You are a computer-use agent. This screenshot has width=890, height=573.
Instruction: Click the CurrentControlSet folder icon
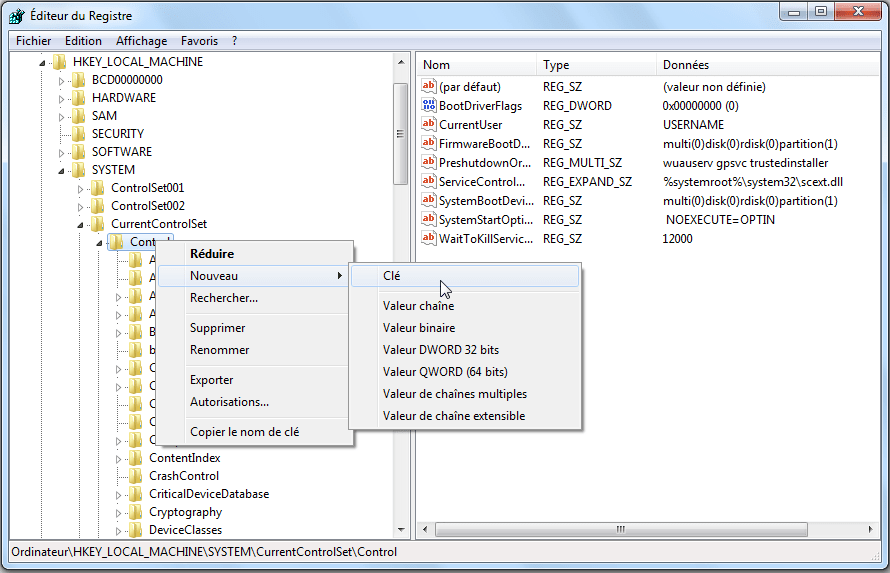coord(98,224)
